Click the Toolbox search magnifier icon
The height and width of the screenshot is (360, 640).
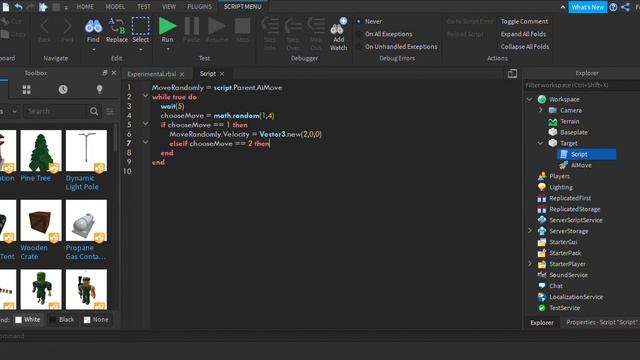click(94, 111)
